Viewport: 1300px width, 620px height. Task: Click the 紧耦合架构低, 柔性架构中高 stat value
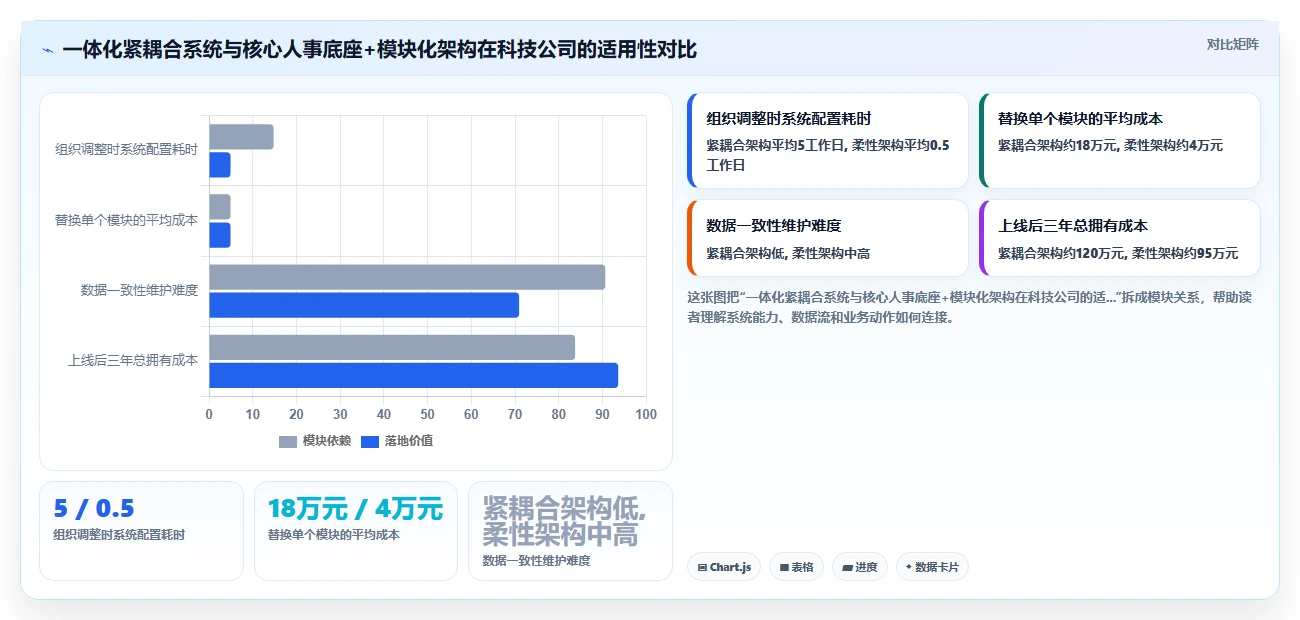click(565, 521)
